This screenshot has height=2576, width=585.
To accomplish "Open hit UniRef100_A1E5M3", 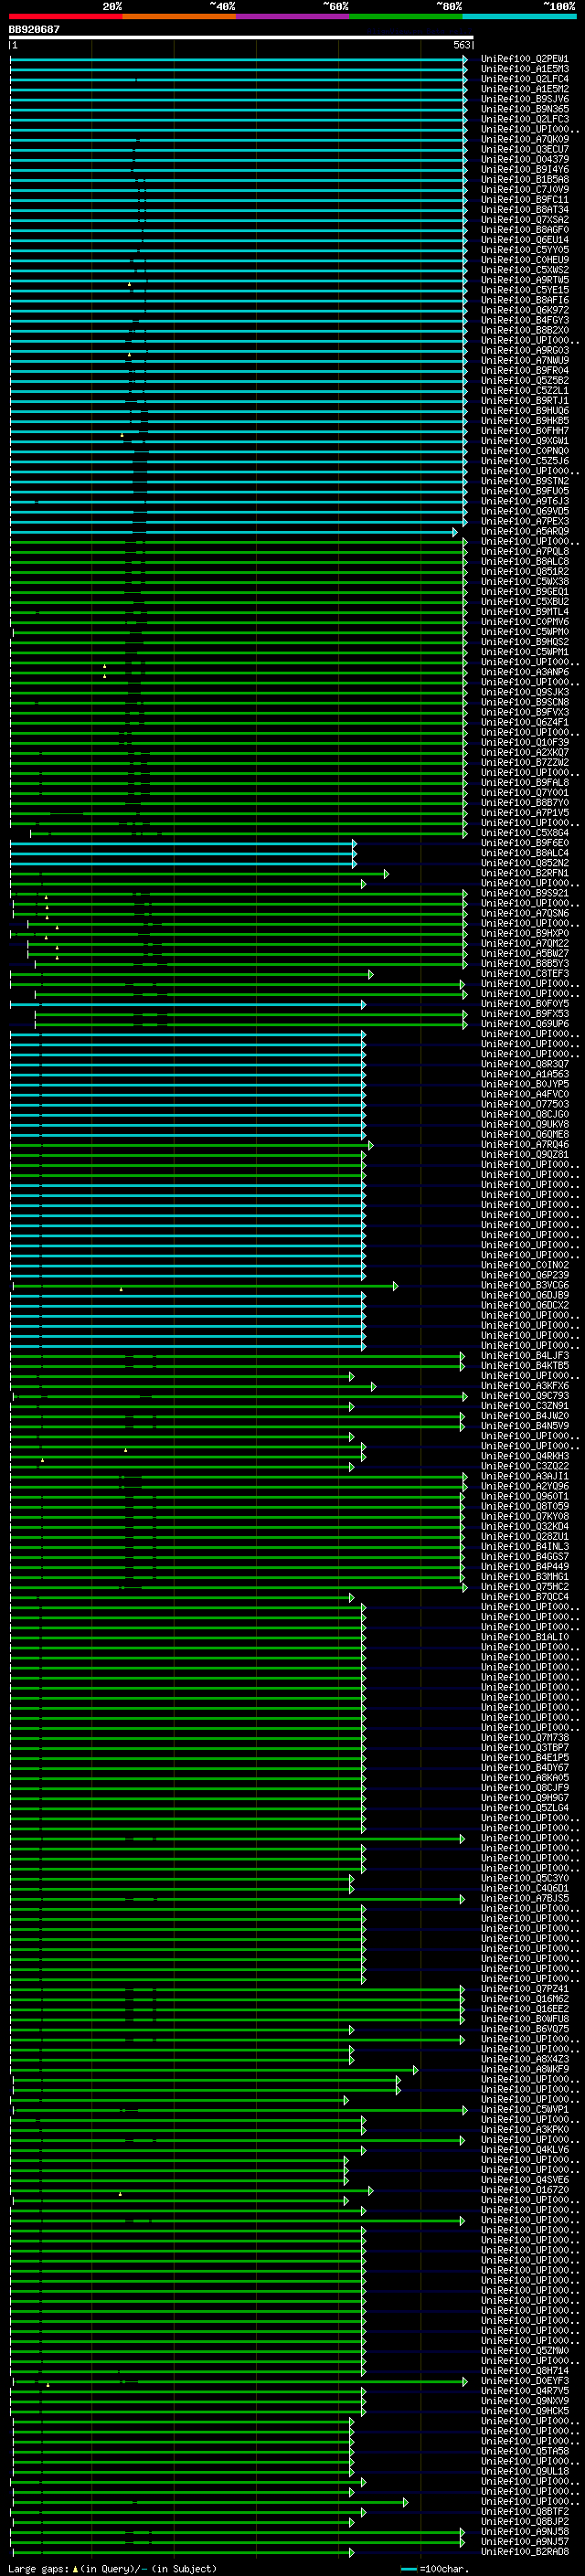I will coord(524,69).
